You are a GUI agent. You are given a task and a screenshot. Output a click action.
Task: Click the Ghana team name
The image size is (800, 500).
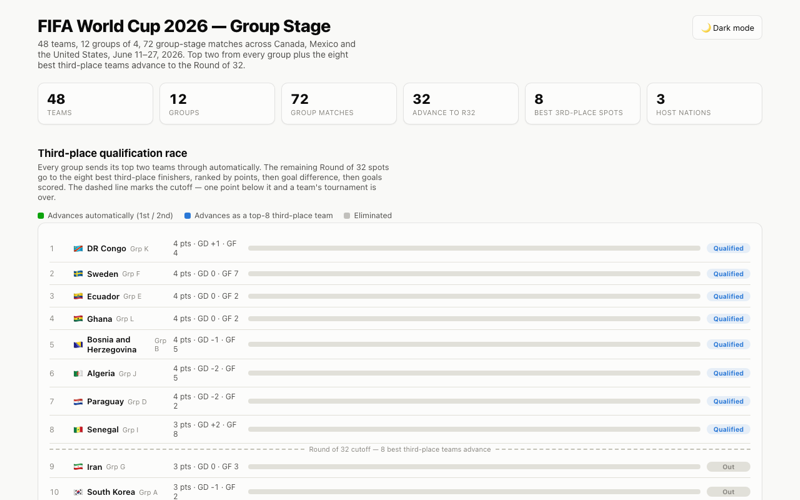[99, 319]
